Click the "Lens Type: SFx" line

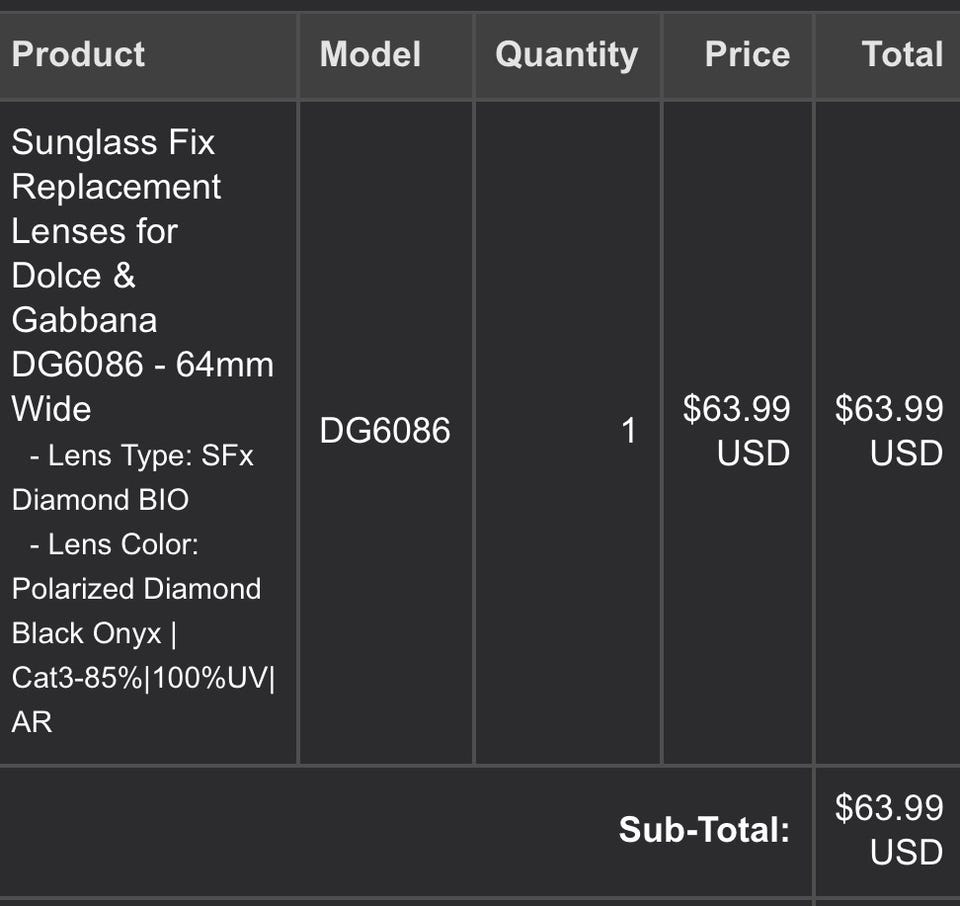pos(142,456)
